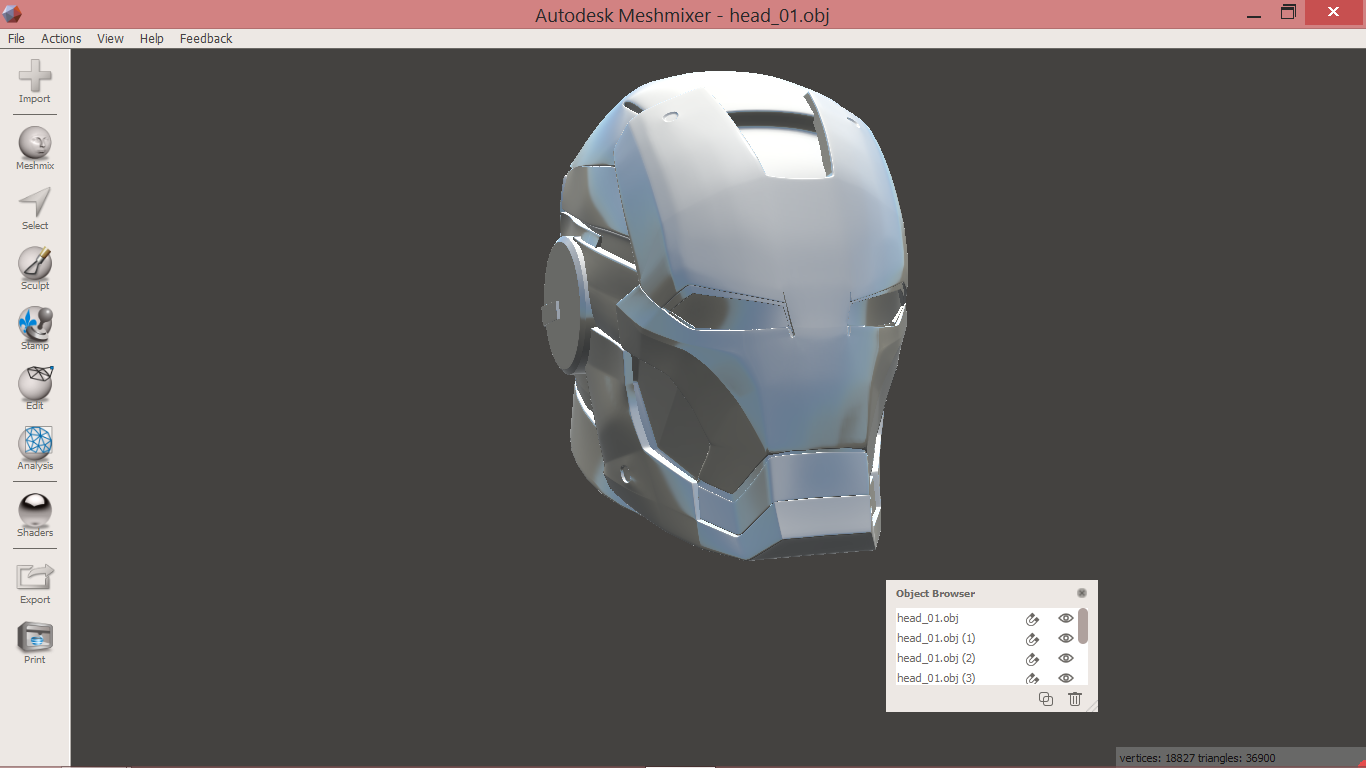Viewport: 1366px width, 768px height.
Task: Toggle the magnet icon for head_01.obj (2)
Action: click(1033, 659)
